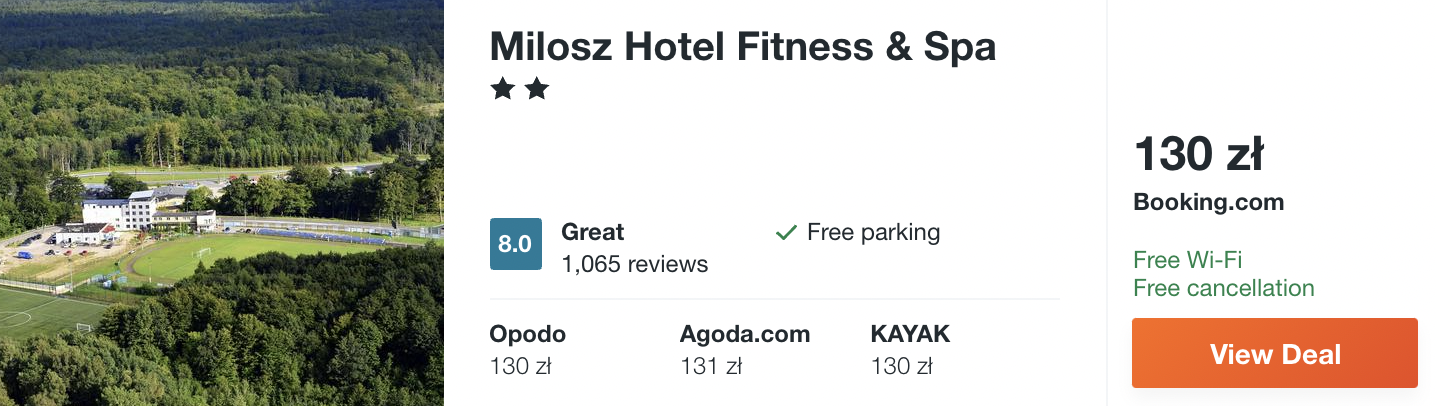Click the View Deal button
The image size is (1436, 406).
pyautogui.click(x=1275, y=353)
